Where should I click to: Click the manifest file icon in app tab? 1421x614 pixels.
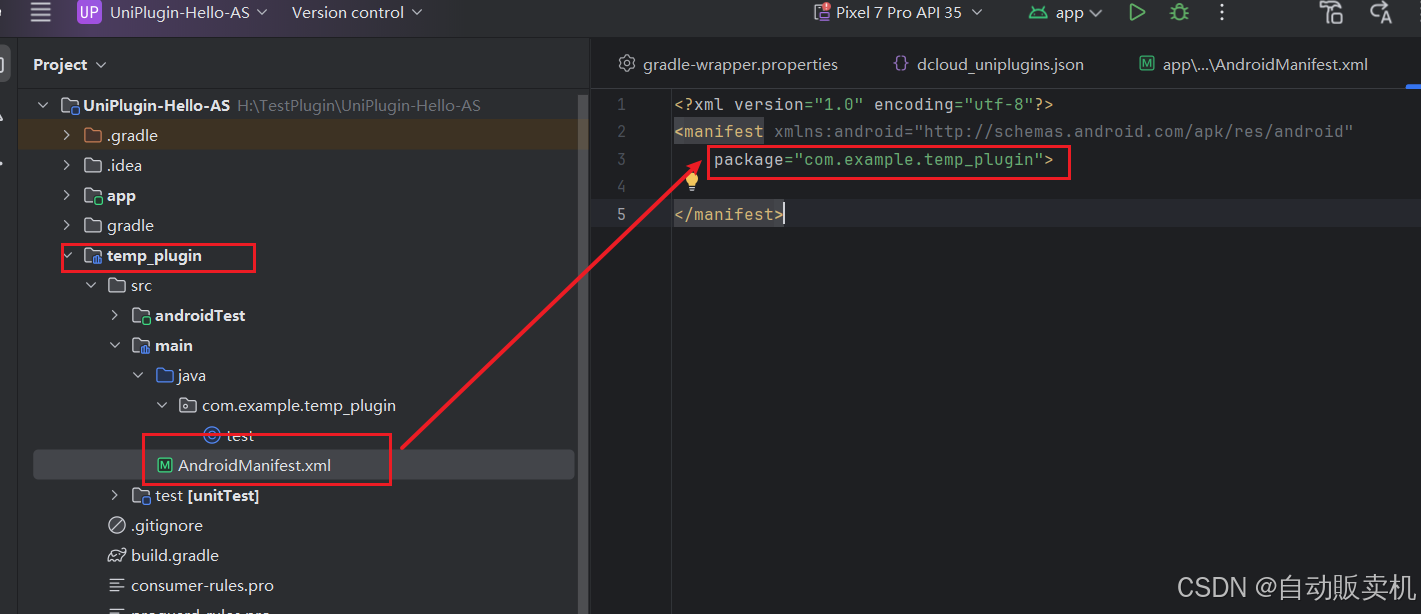click(x=1147, y=64)
